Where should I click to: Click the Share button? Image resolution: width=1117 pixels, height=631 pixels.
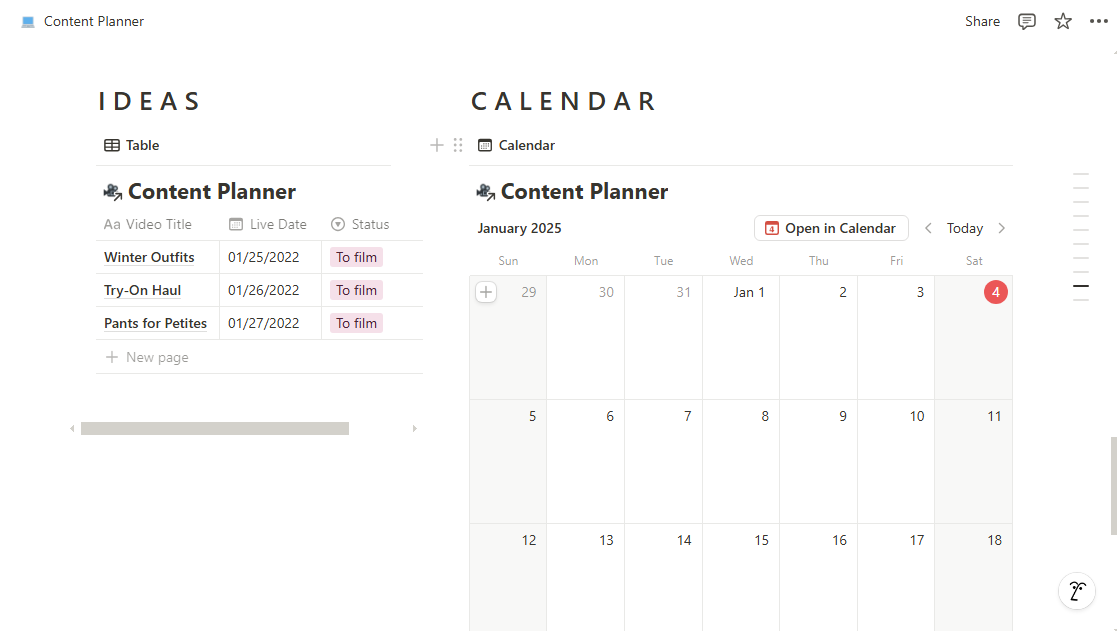(982, 21)
